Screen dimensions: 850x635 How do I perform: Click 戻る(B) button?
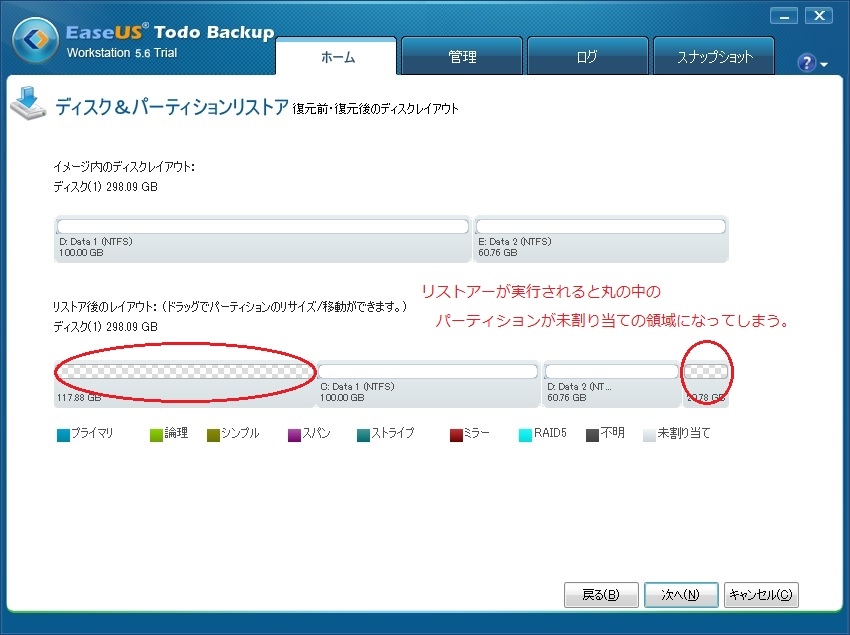click(x=601, y=595)
